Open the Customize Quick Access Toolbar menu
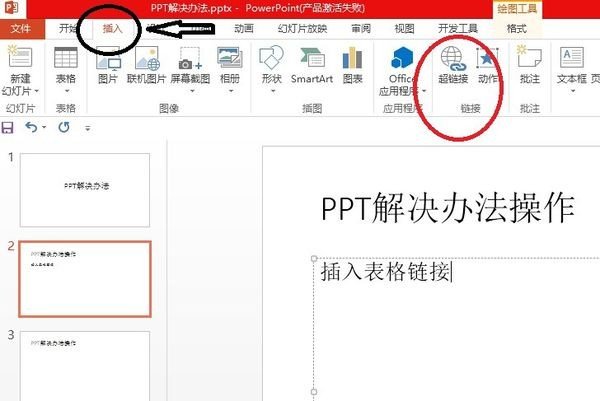The width and height of the screenshot is (600, 401). pyautogui.click(x=88, y=128)
